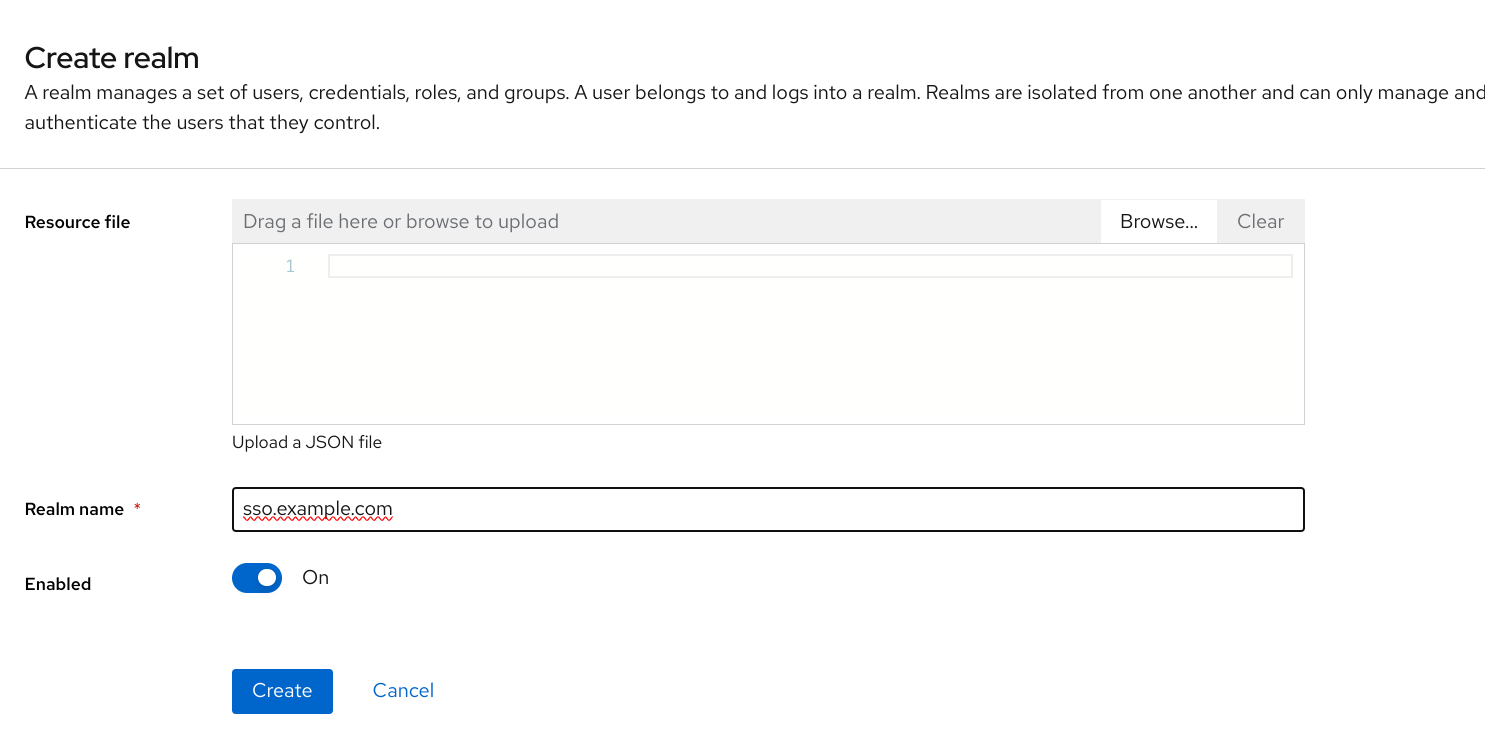Click the horizontal divider below the description

click(x=742, y=168)
